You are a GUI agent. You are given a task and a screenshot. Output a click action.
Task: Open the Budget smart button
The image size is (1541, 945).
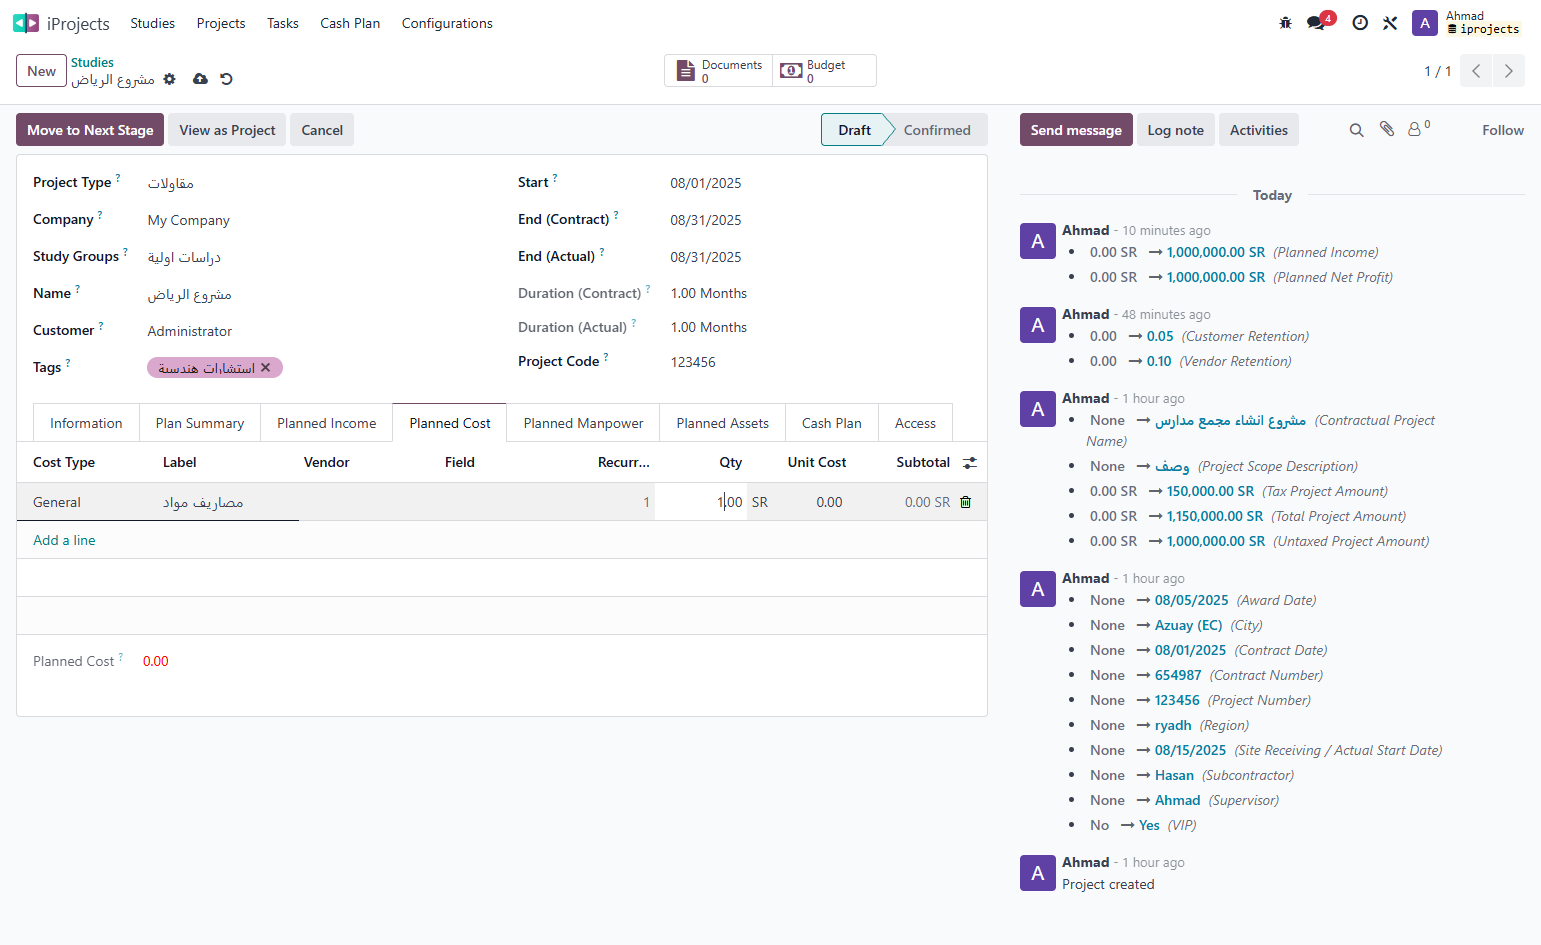pos(824,71)
